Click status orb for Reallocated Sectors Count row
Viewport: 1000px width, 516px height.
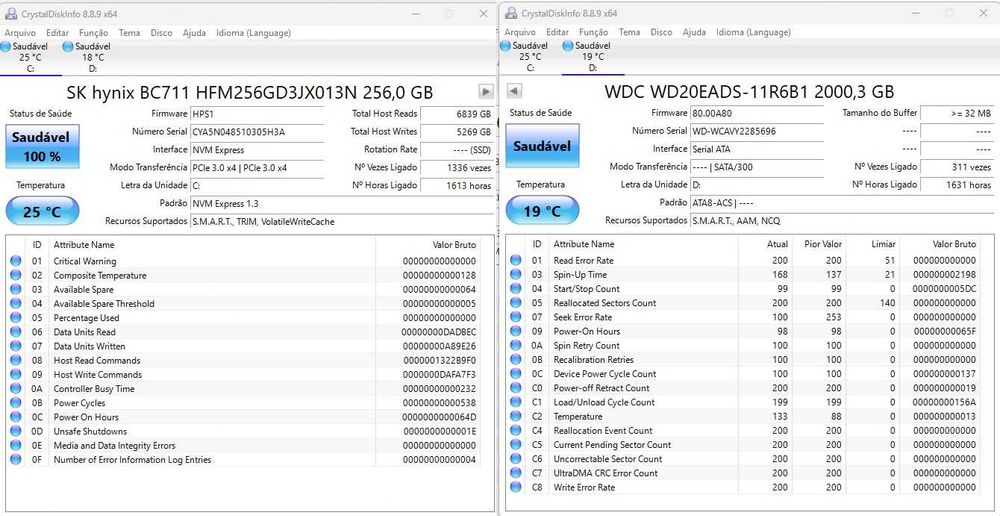(x=516, y=303)
